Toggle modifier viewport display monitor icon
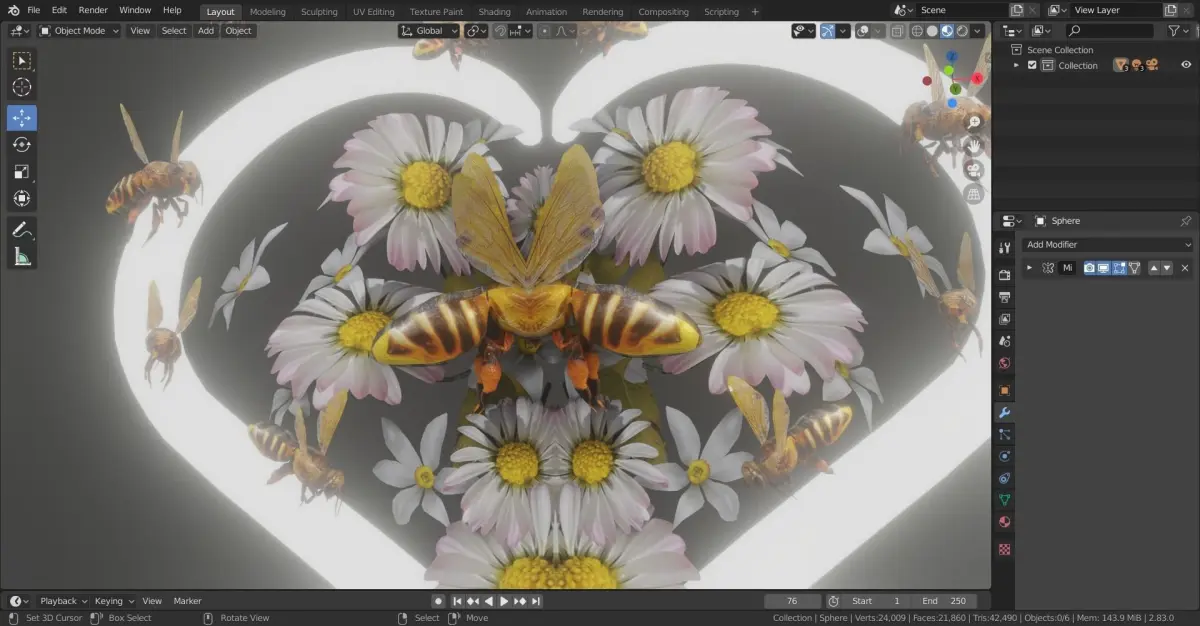The image size is (1200, 626). coord(1104,268)
